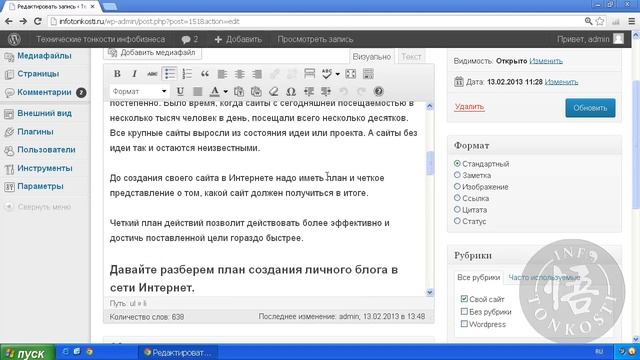Apply strikethrough formatting
This screenshot has height=360, width=640.
[x=152, y=74]
